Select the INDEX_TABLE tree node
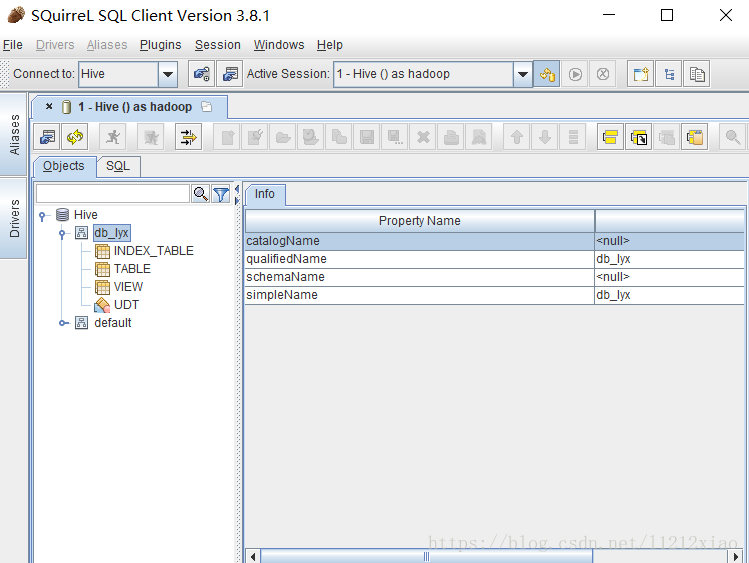Viewport: 749px width, 563px height. coord(154,251)
